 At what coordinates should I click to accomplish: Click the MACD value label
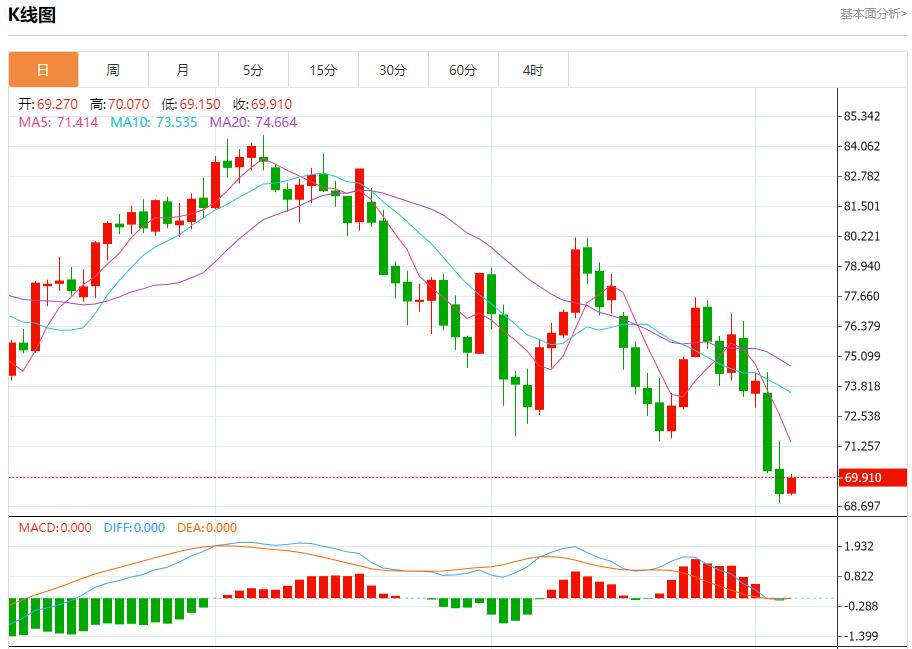pos(55,528)
